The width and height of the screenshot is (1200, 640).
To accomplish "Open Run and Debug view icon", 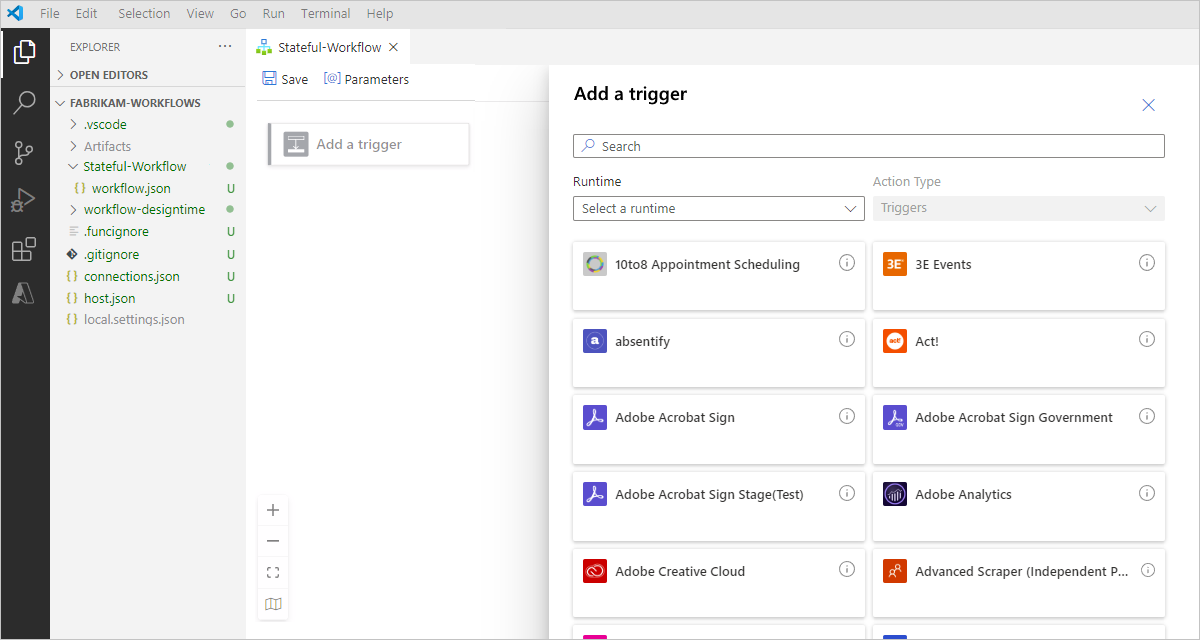I will (x=24, y=201).
